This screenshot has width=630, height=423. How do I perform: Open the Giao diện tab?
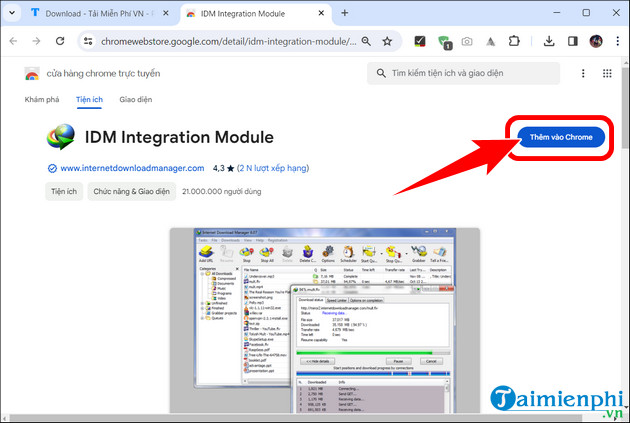(x=135, y=100)
